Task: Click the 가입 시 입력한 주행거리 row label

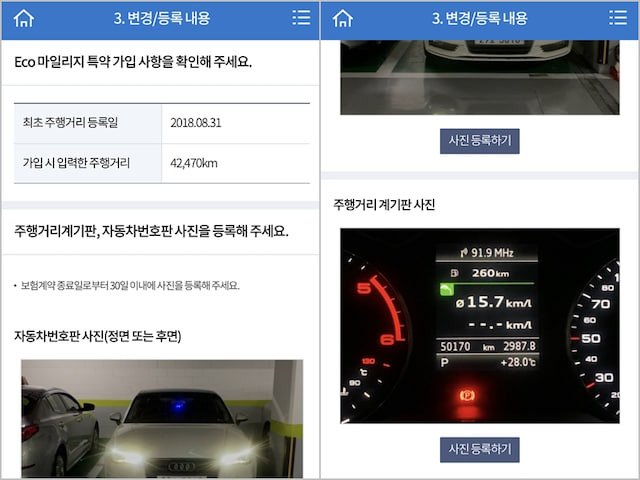Action: coord(76,163)
